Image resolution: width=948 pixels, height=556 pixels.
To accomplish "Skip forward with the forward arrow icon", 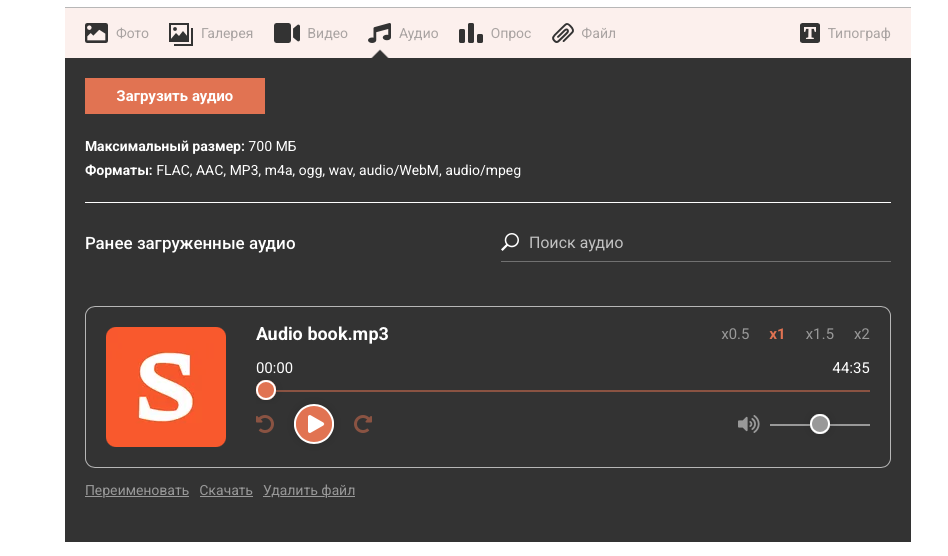I will coord(363,424).
